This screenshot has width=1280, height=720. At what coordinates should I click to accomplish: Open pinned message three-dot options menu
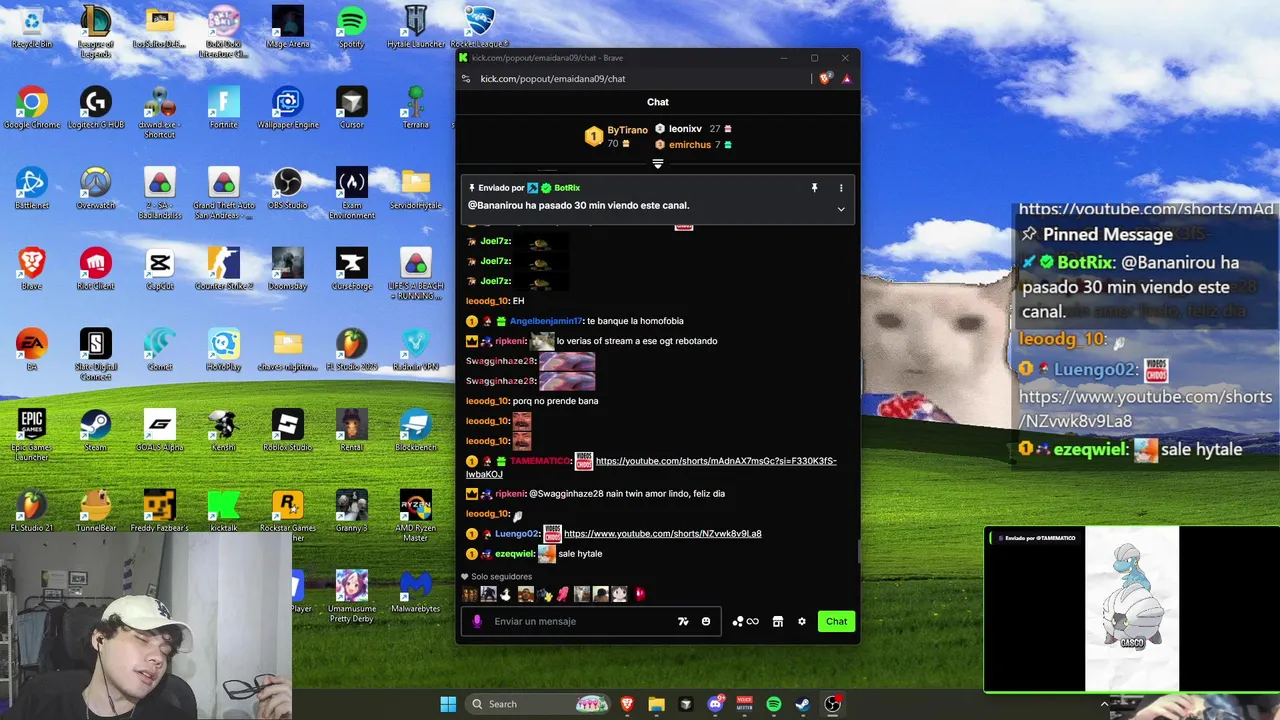841,188
